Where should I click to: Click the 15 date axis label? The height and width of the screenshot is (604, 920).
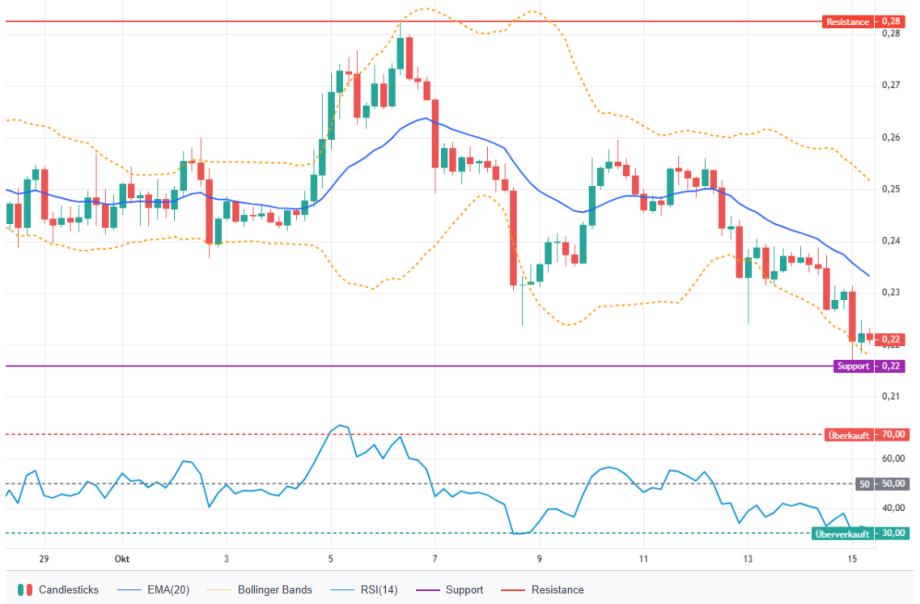tap(852, 559)
